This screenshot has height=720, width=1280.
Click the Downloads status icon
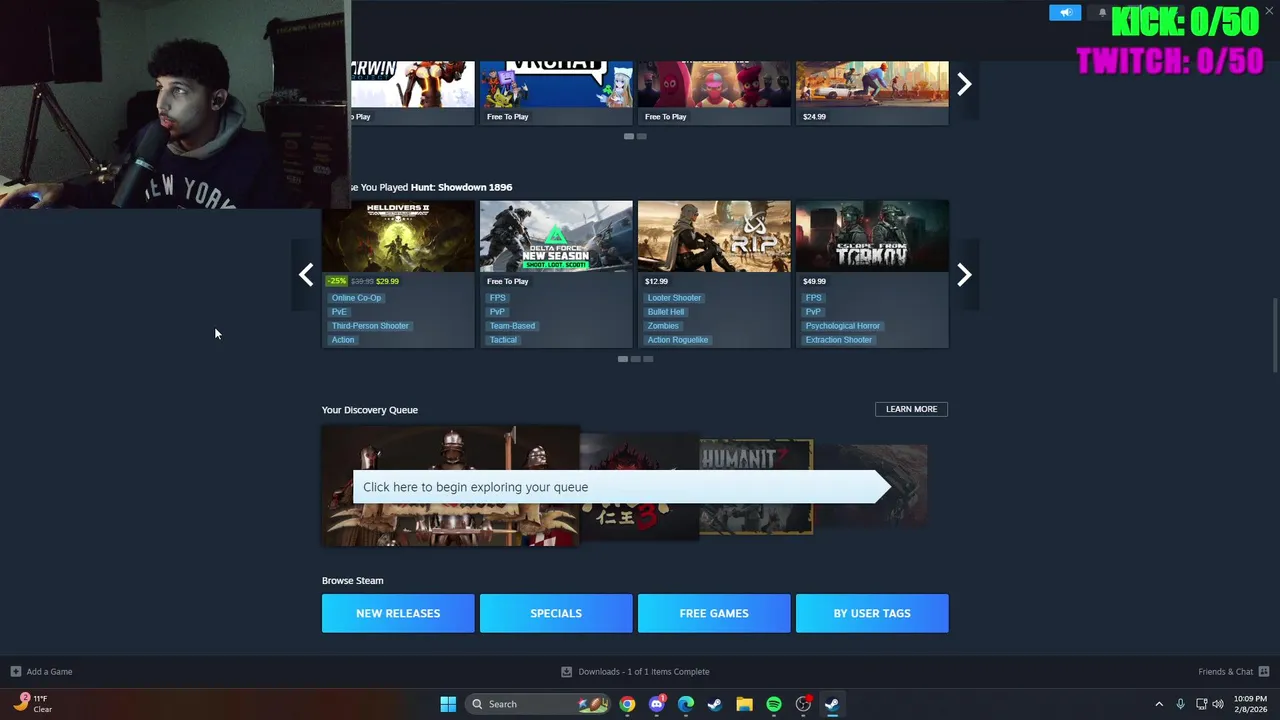point(566,671)
